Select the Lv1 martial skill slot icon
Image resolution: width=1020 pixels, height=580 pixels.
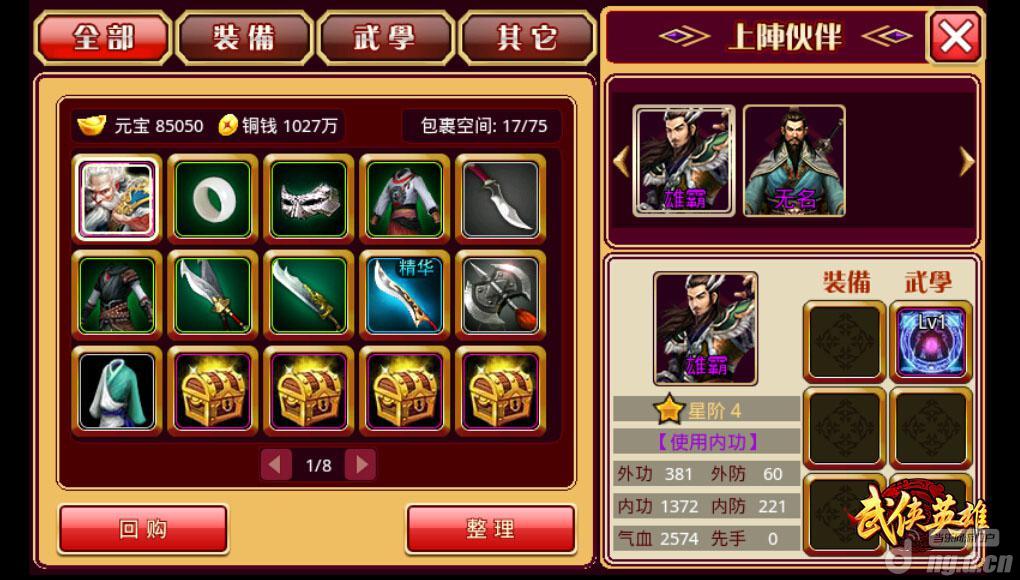pos(931,341)
